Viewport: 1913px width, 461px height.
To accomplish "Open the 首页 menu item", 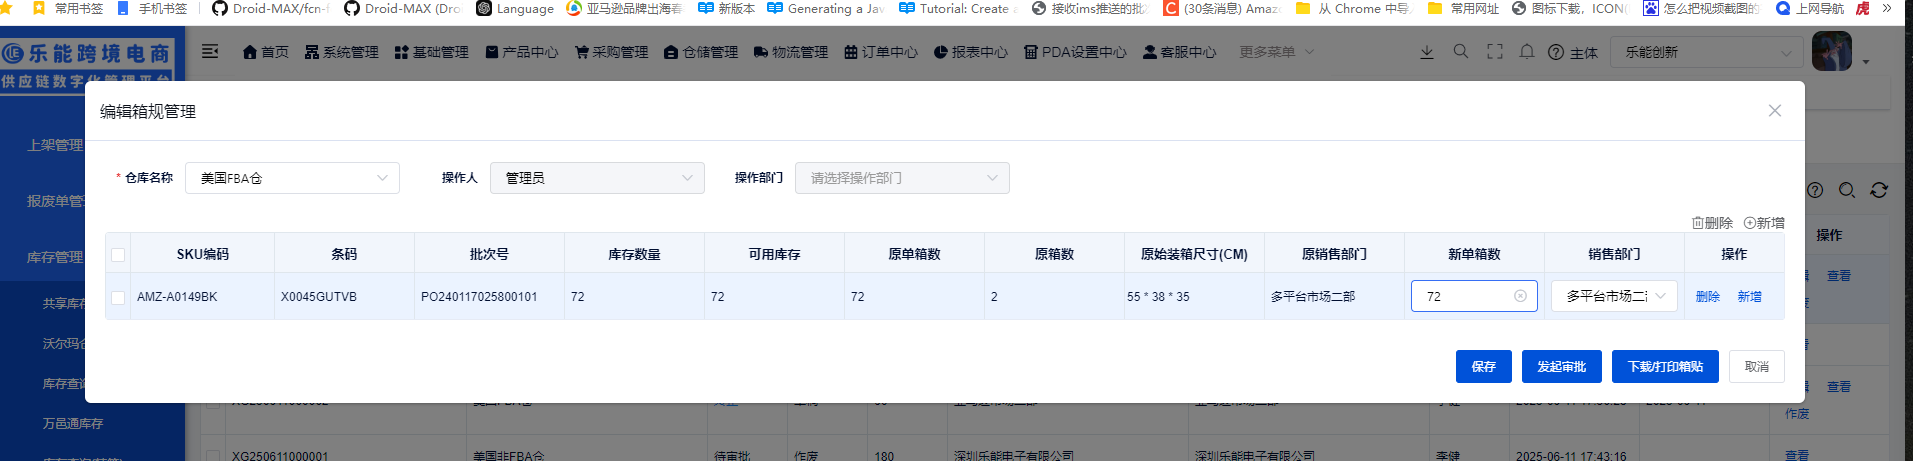I will tap(265, 52).
